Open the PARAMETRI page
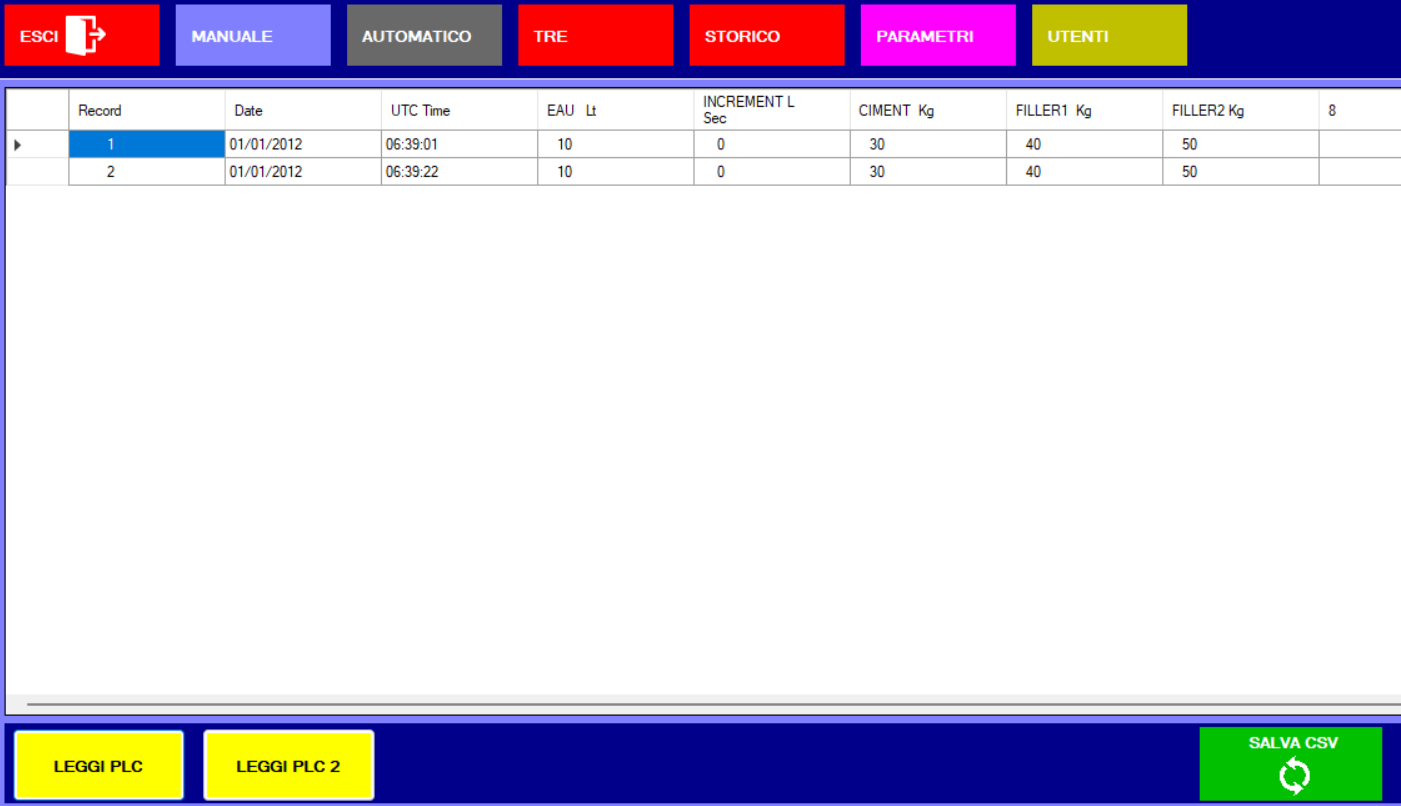Screen dimensions: 1401x806 pyautogui.click(x=938, y=35)
